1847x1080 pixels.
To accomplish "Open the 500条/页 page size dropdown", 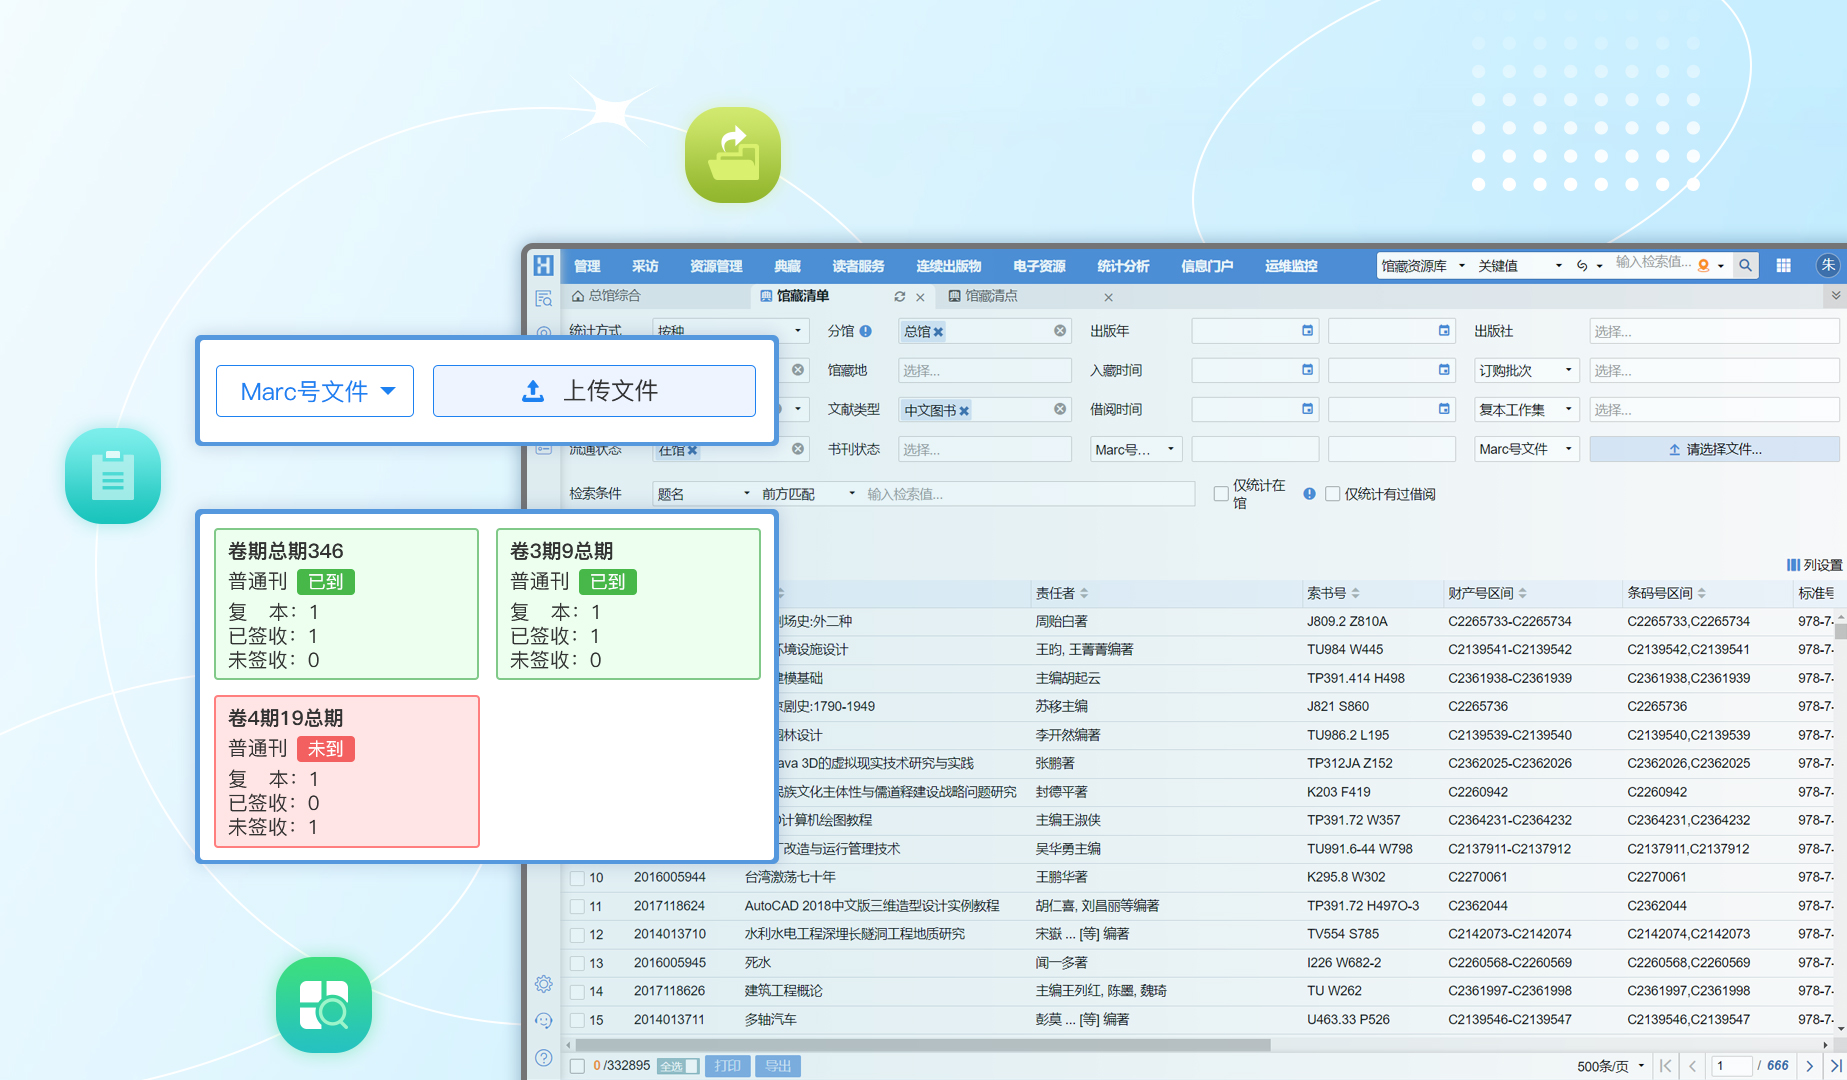I will tap(1610, 1066).
